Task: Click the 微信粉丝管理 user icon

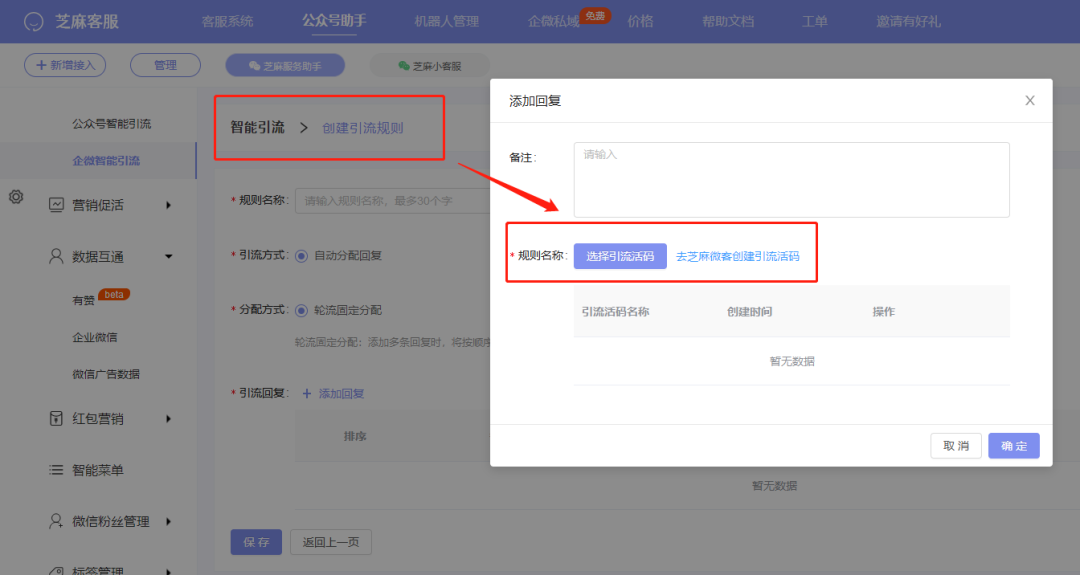Action: pos(56,521)
